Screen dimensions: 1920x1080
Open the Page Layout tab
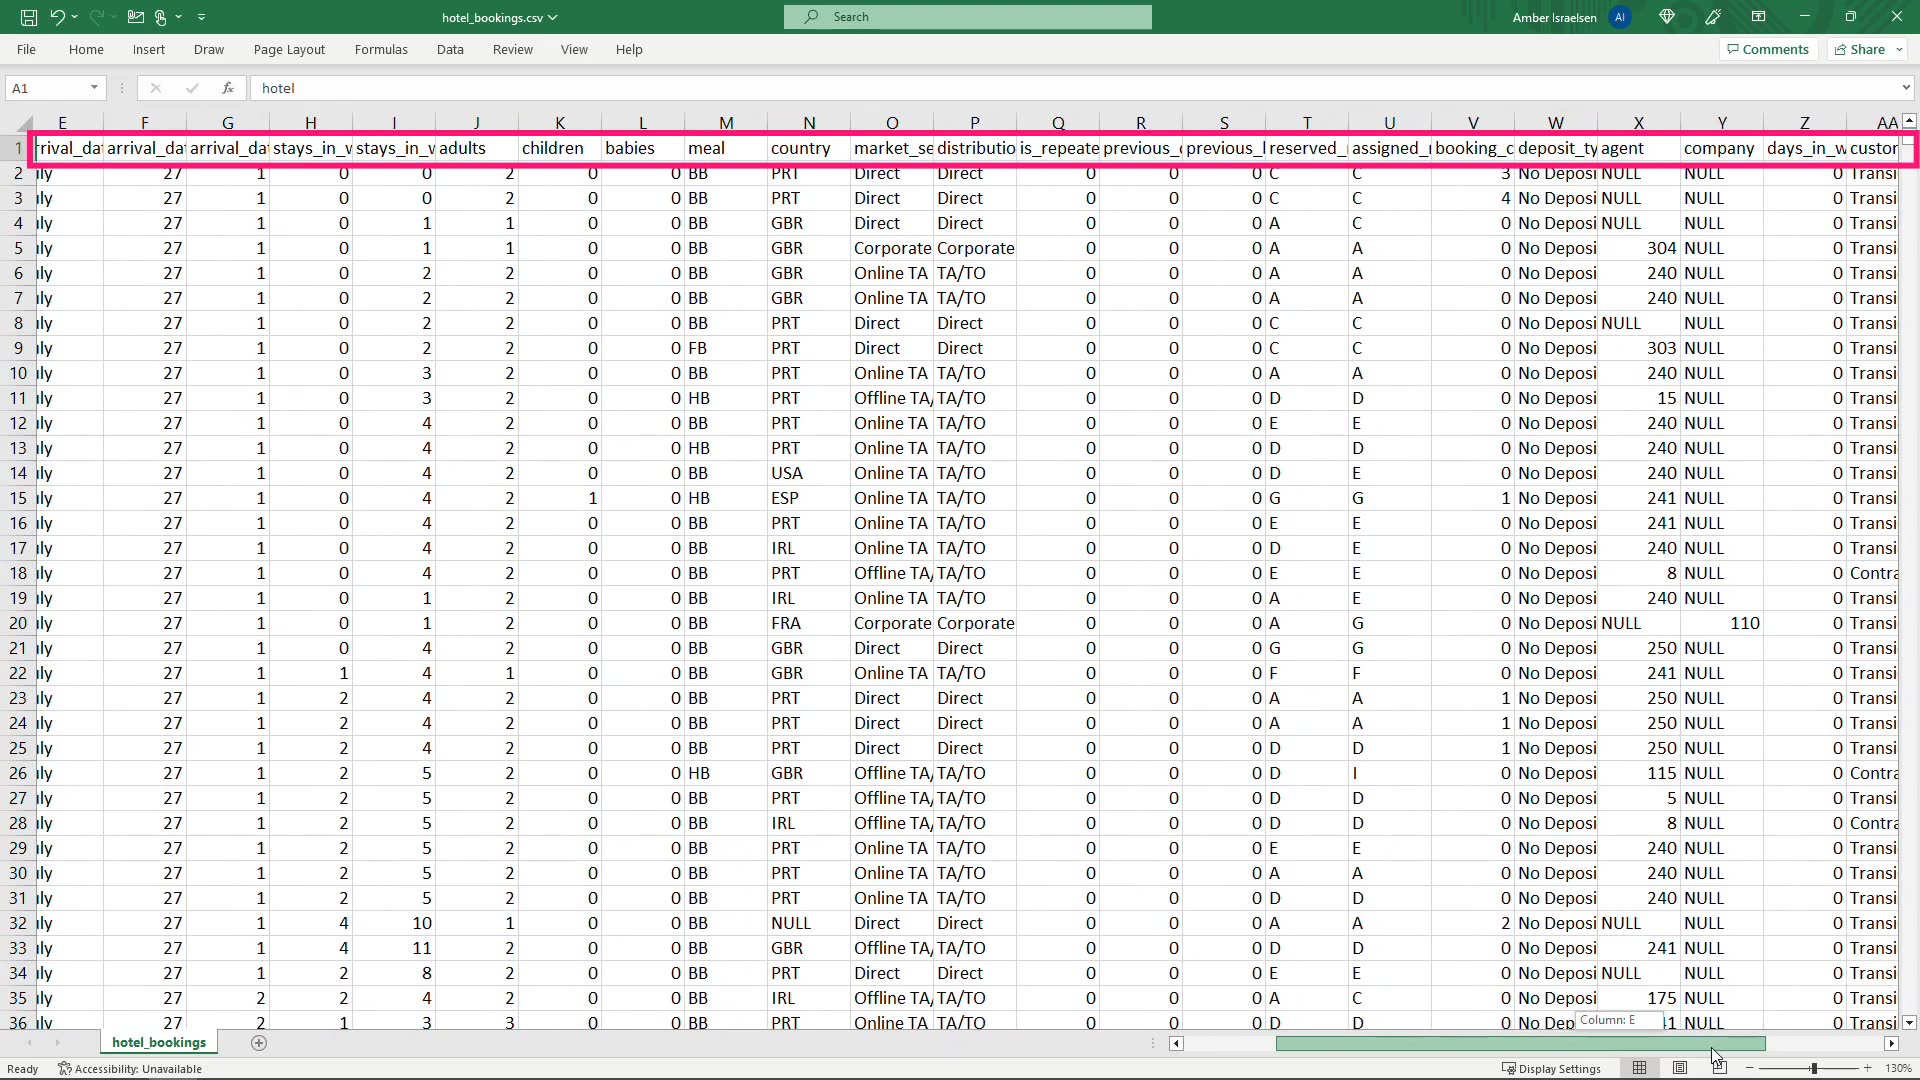coord(289,49)
